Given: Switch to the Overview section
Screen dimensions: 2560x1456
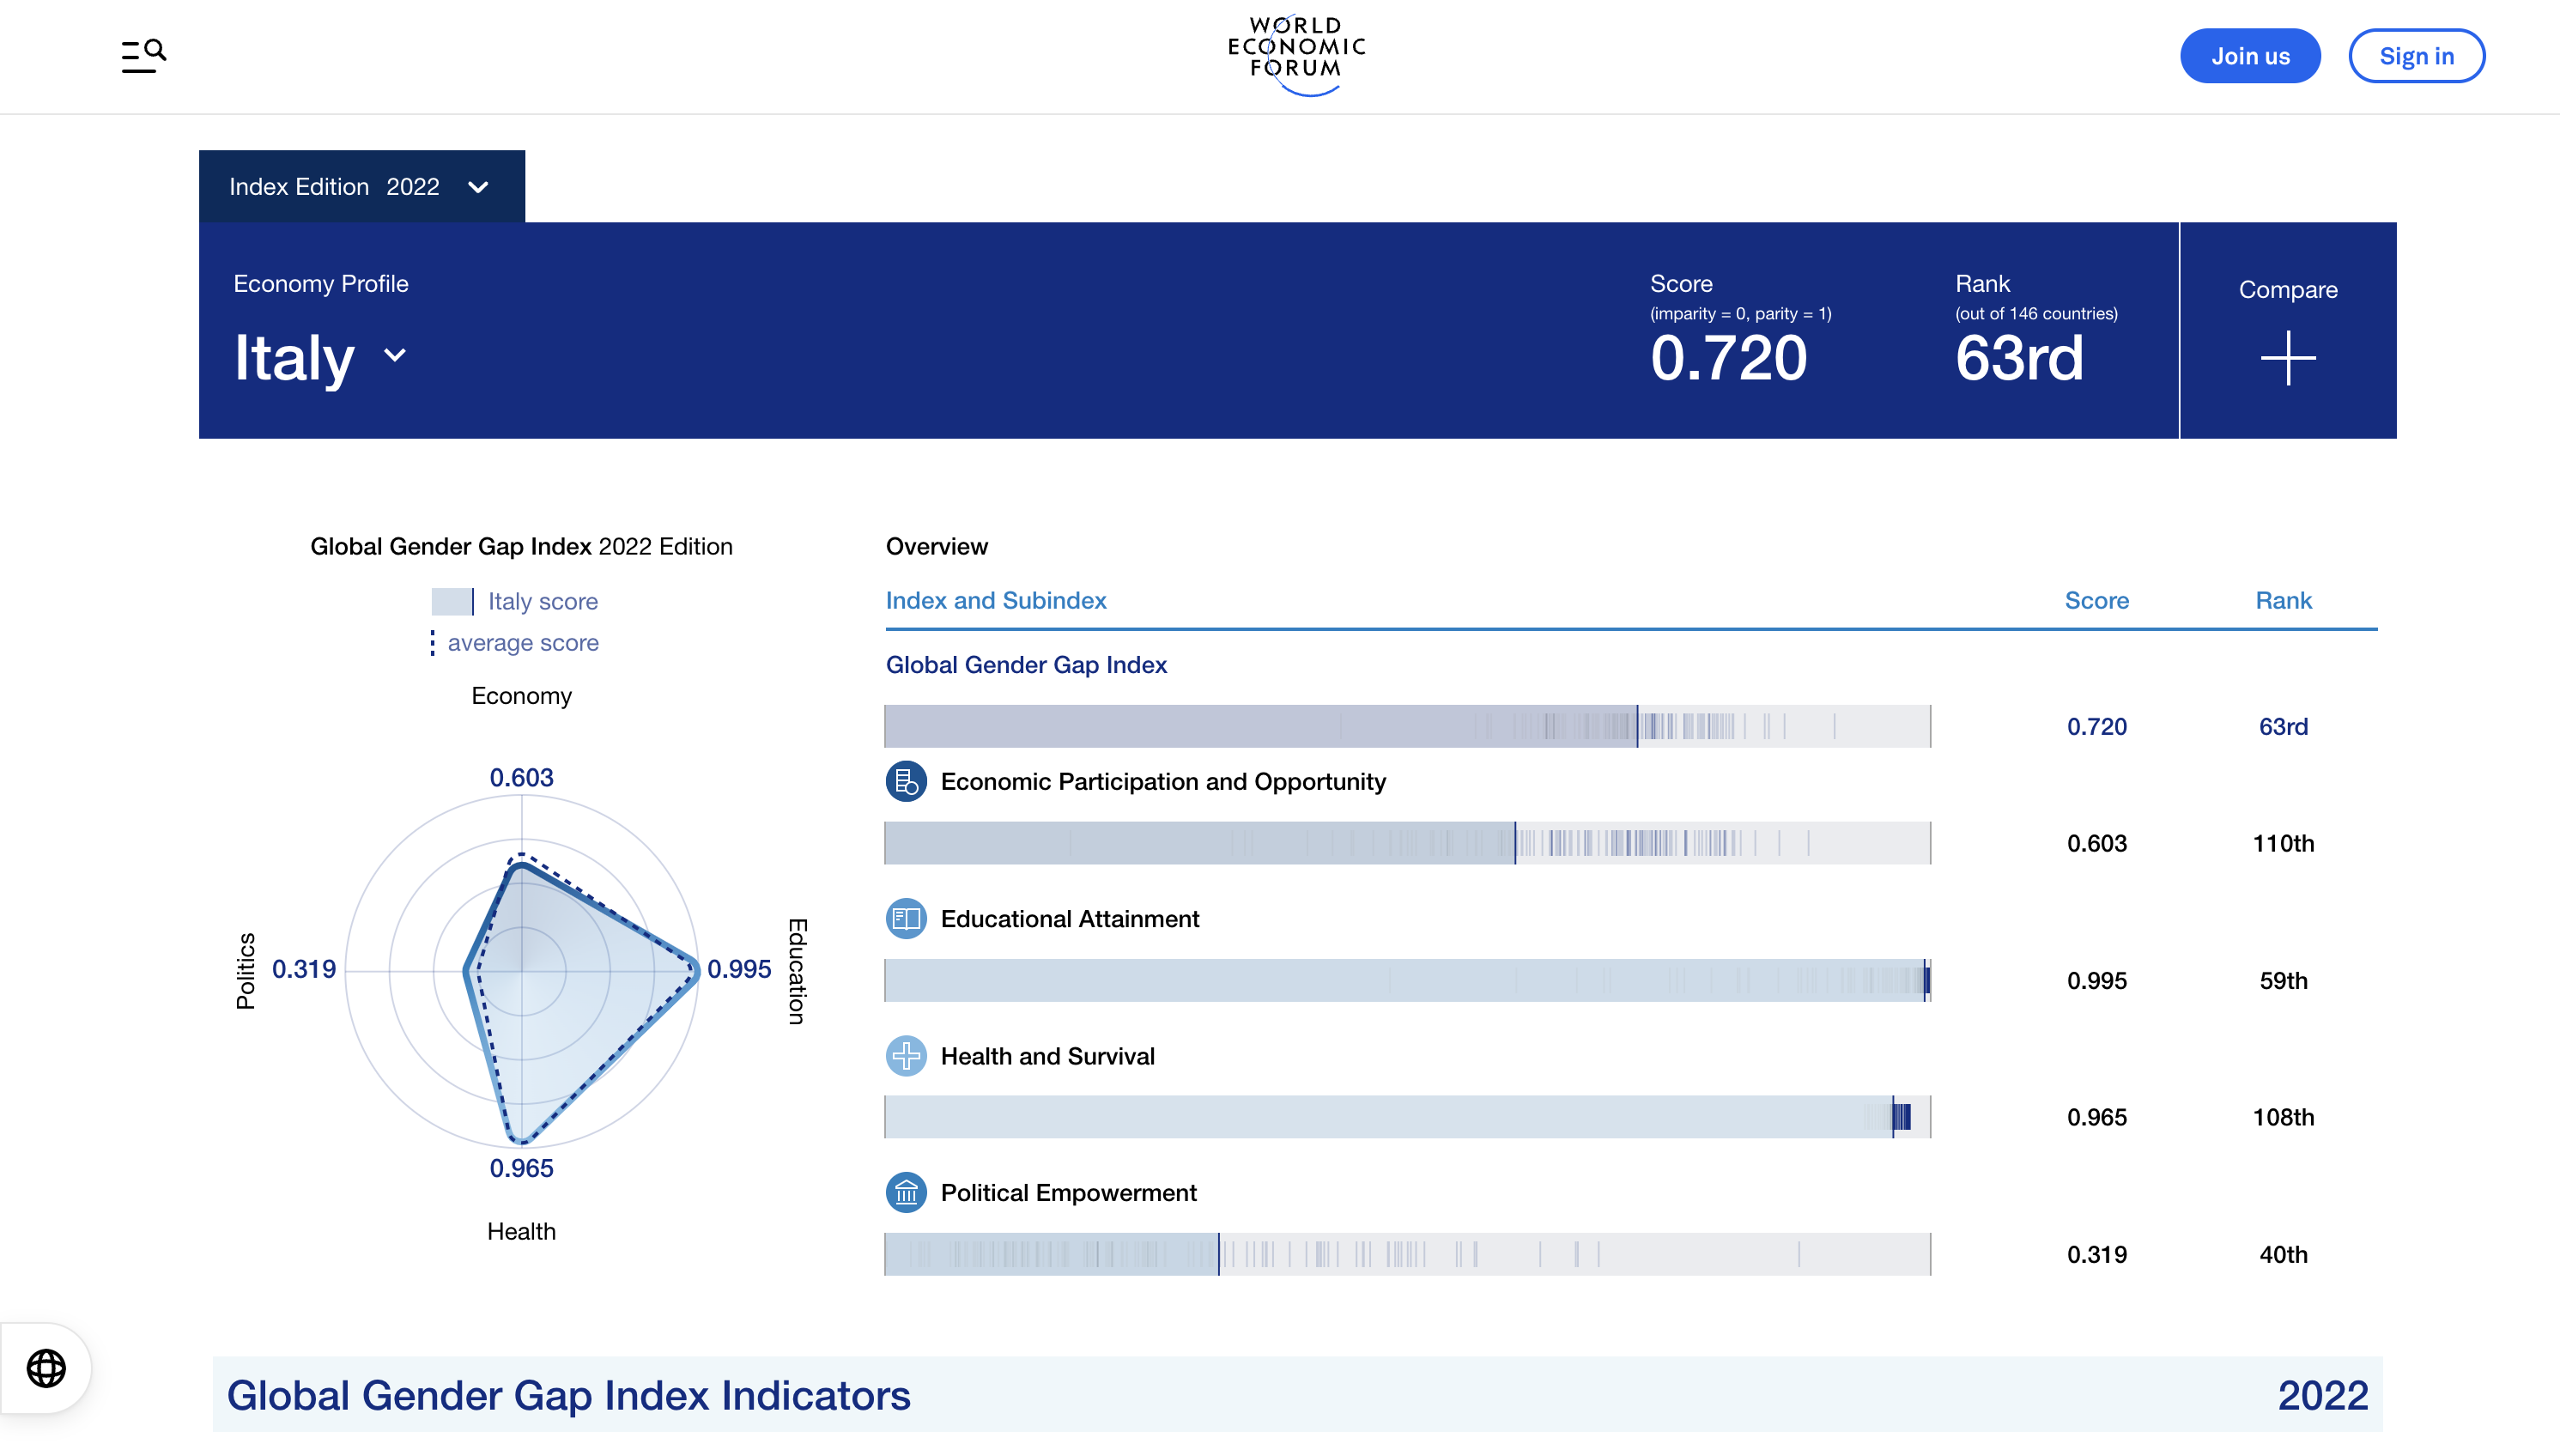Looking at the screenshot, I should click(936, 546).
